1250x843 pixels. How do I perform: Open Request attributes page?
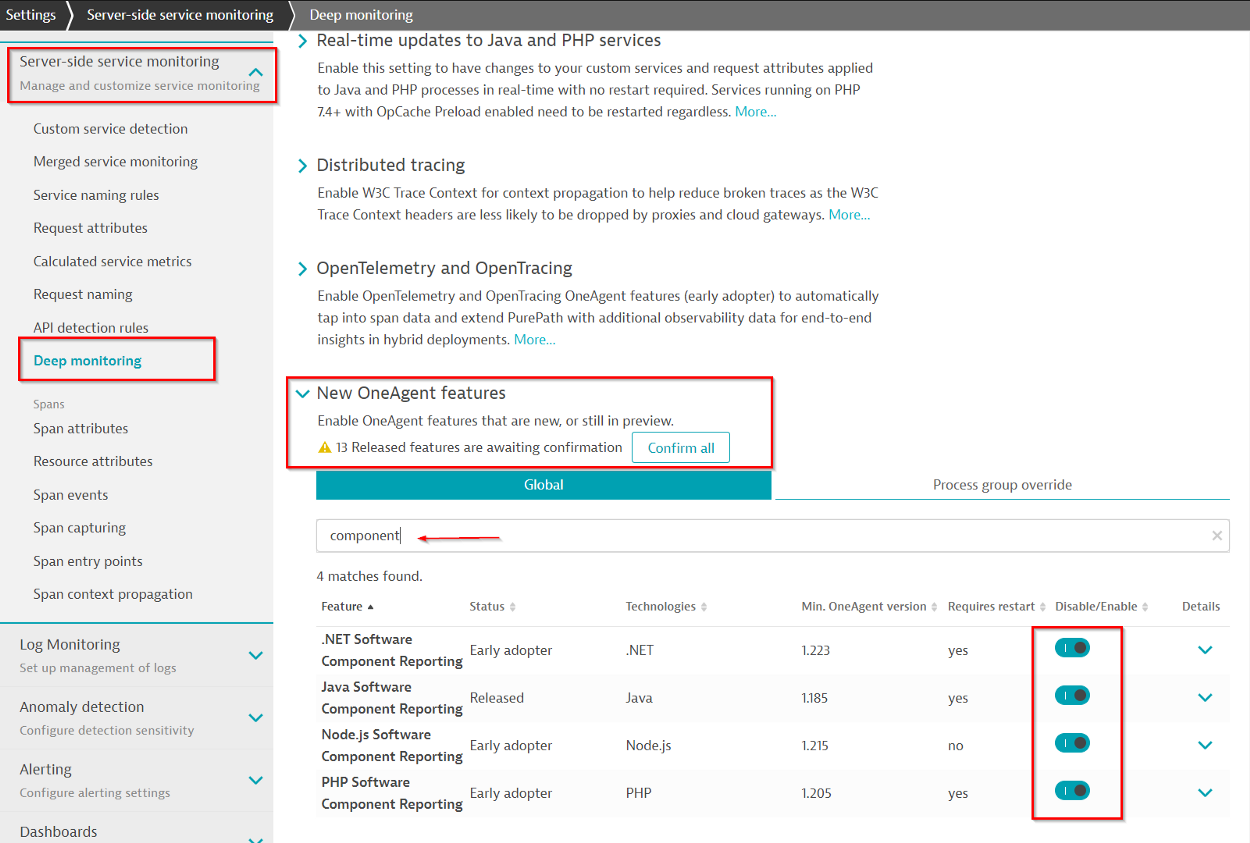(90, 228)
